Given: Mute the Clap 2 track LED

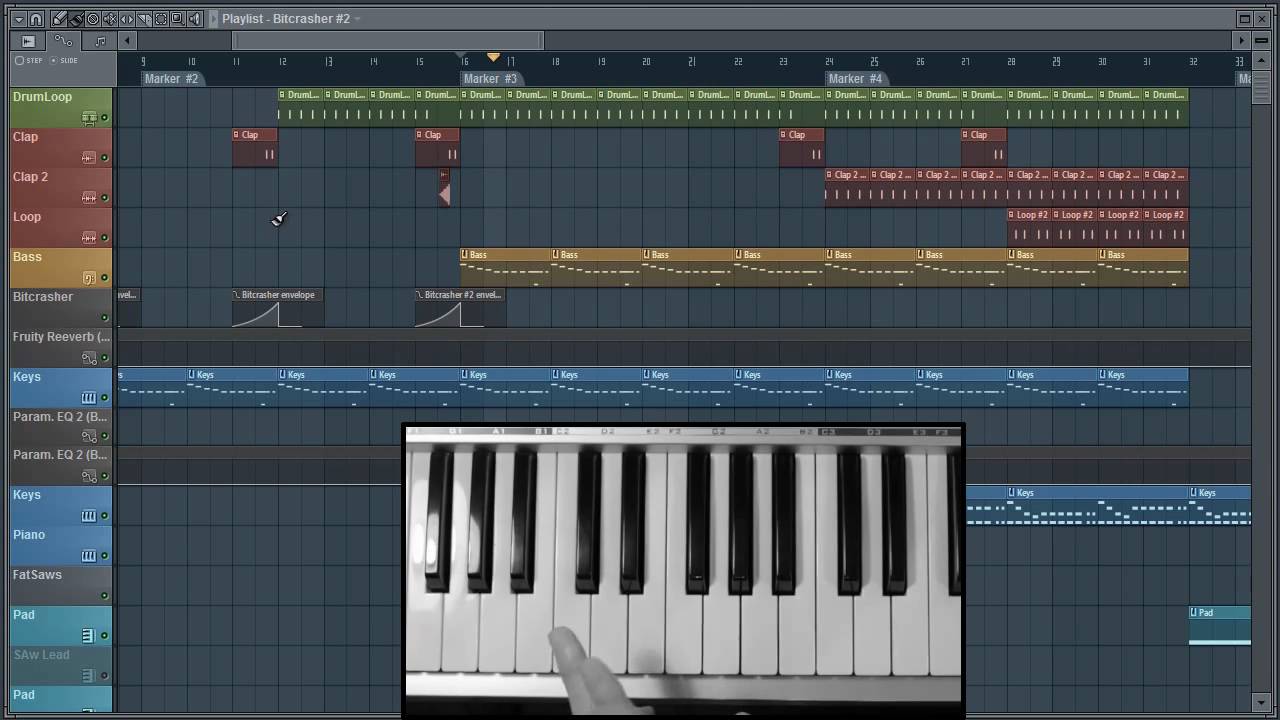Looking at the screenshot, I should (104, 198).
